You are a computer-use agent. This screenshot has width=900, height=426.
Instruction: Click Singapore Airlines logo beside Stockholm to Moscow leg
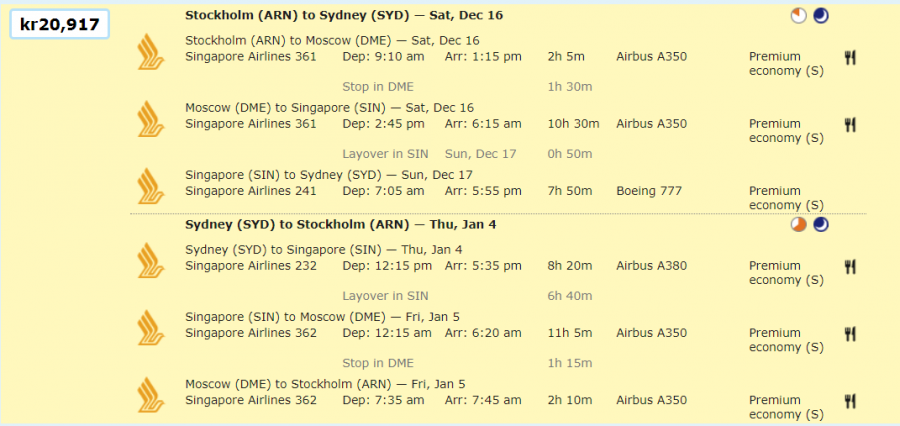pos(151,50)
